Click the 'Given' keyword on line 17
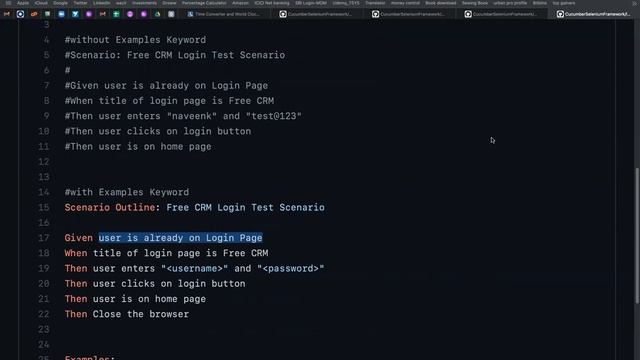640x360 pixels. [x=78, y=238]
